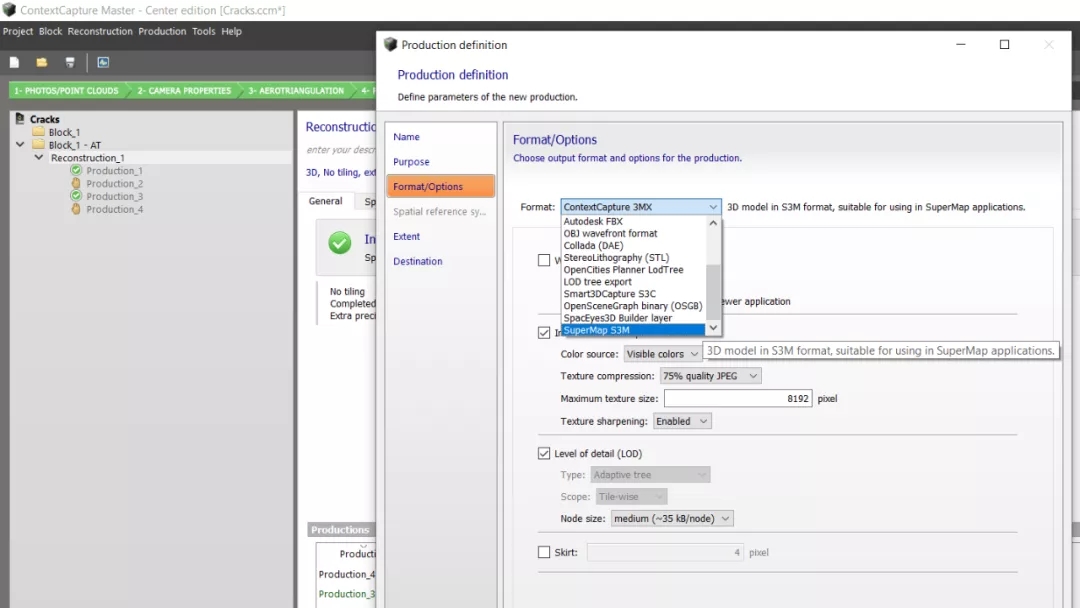Click the Open project folder toolbar icon
Screen dimensions: 1080x608
click(42, 63)
